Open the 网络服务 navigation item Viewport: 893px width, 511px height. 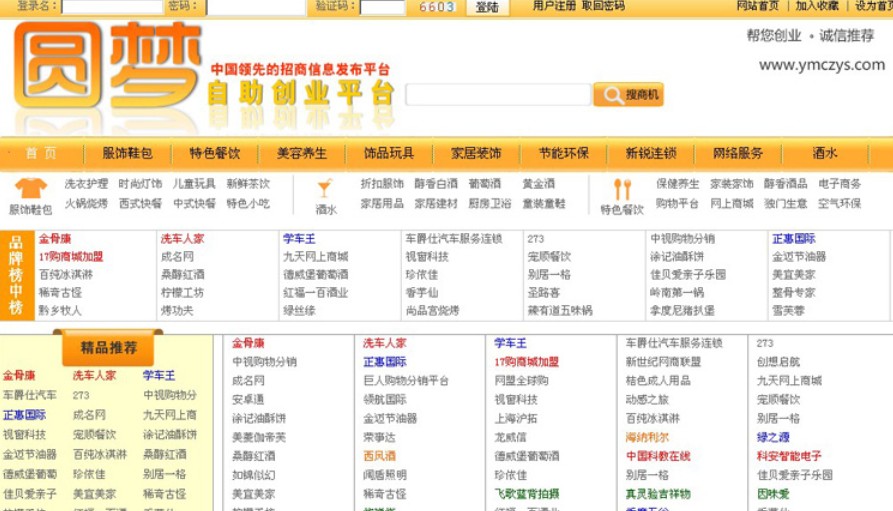tap(738, 153)
